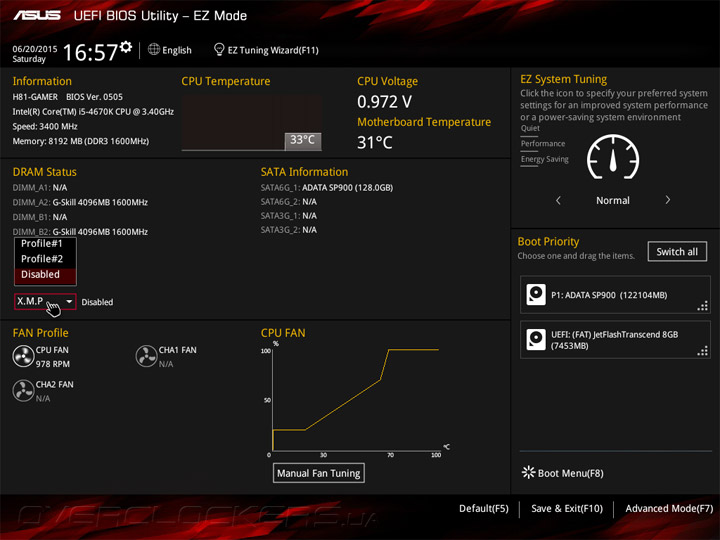This screenshot has width=720, height=540.
Task: Click the SATA6G_2 N/A row
Action: [289, 202]
